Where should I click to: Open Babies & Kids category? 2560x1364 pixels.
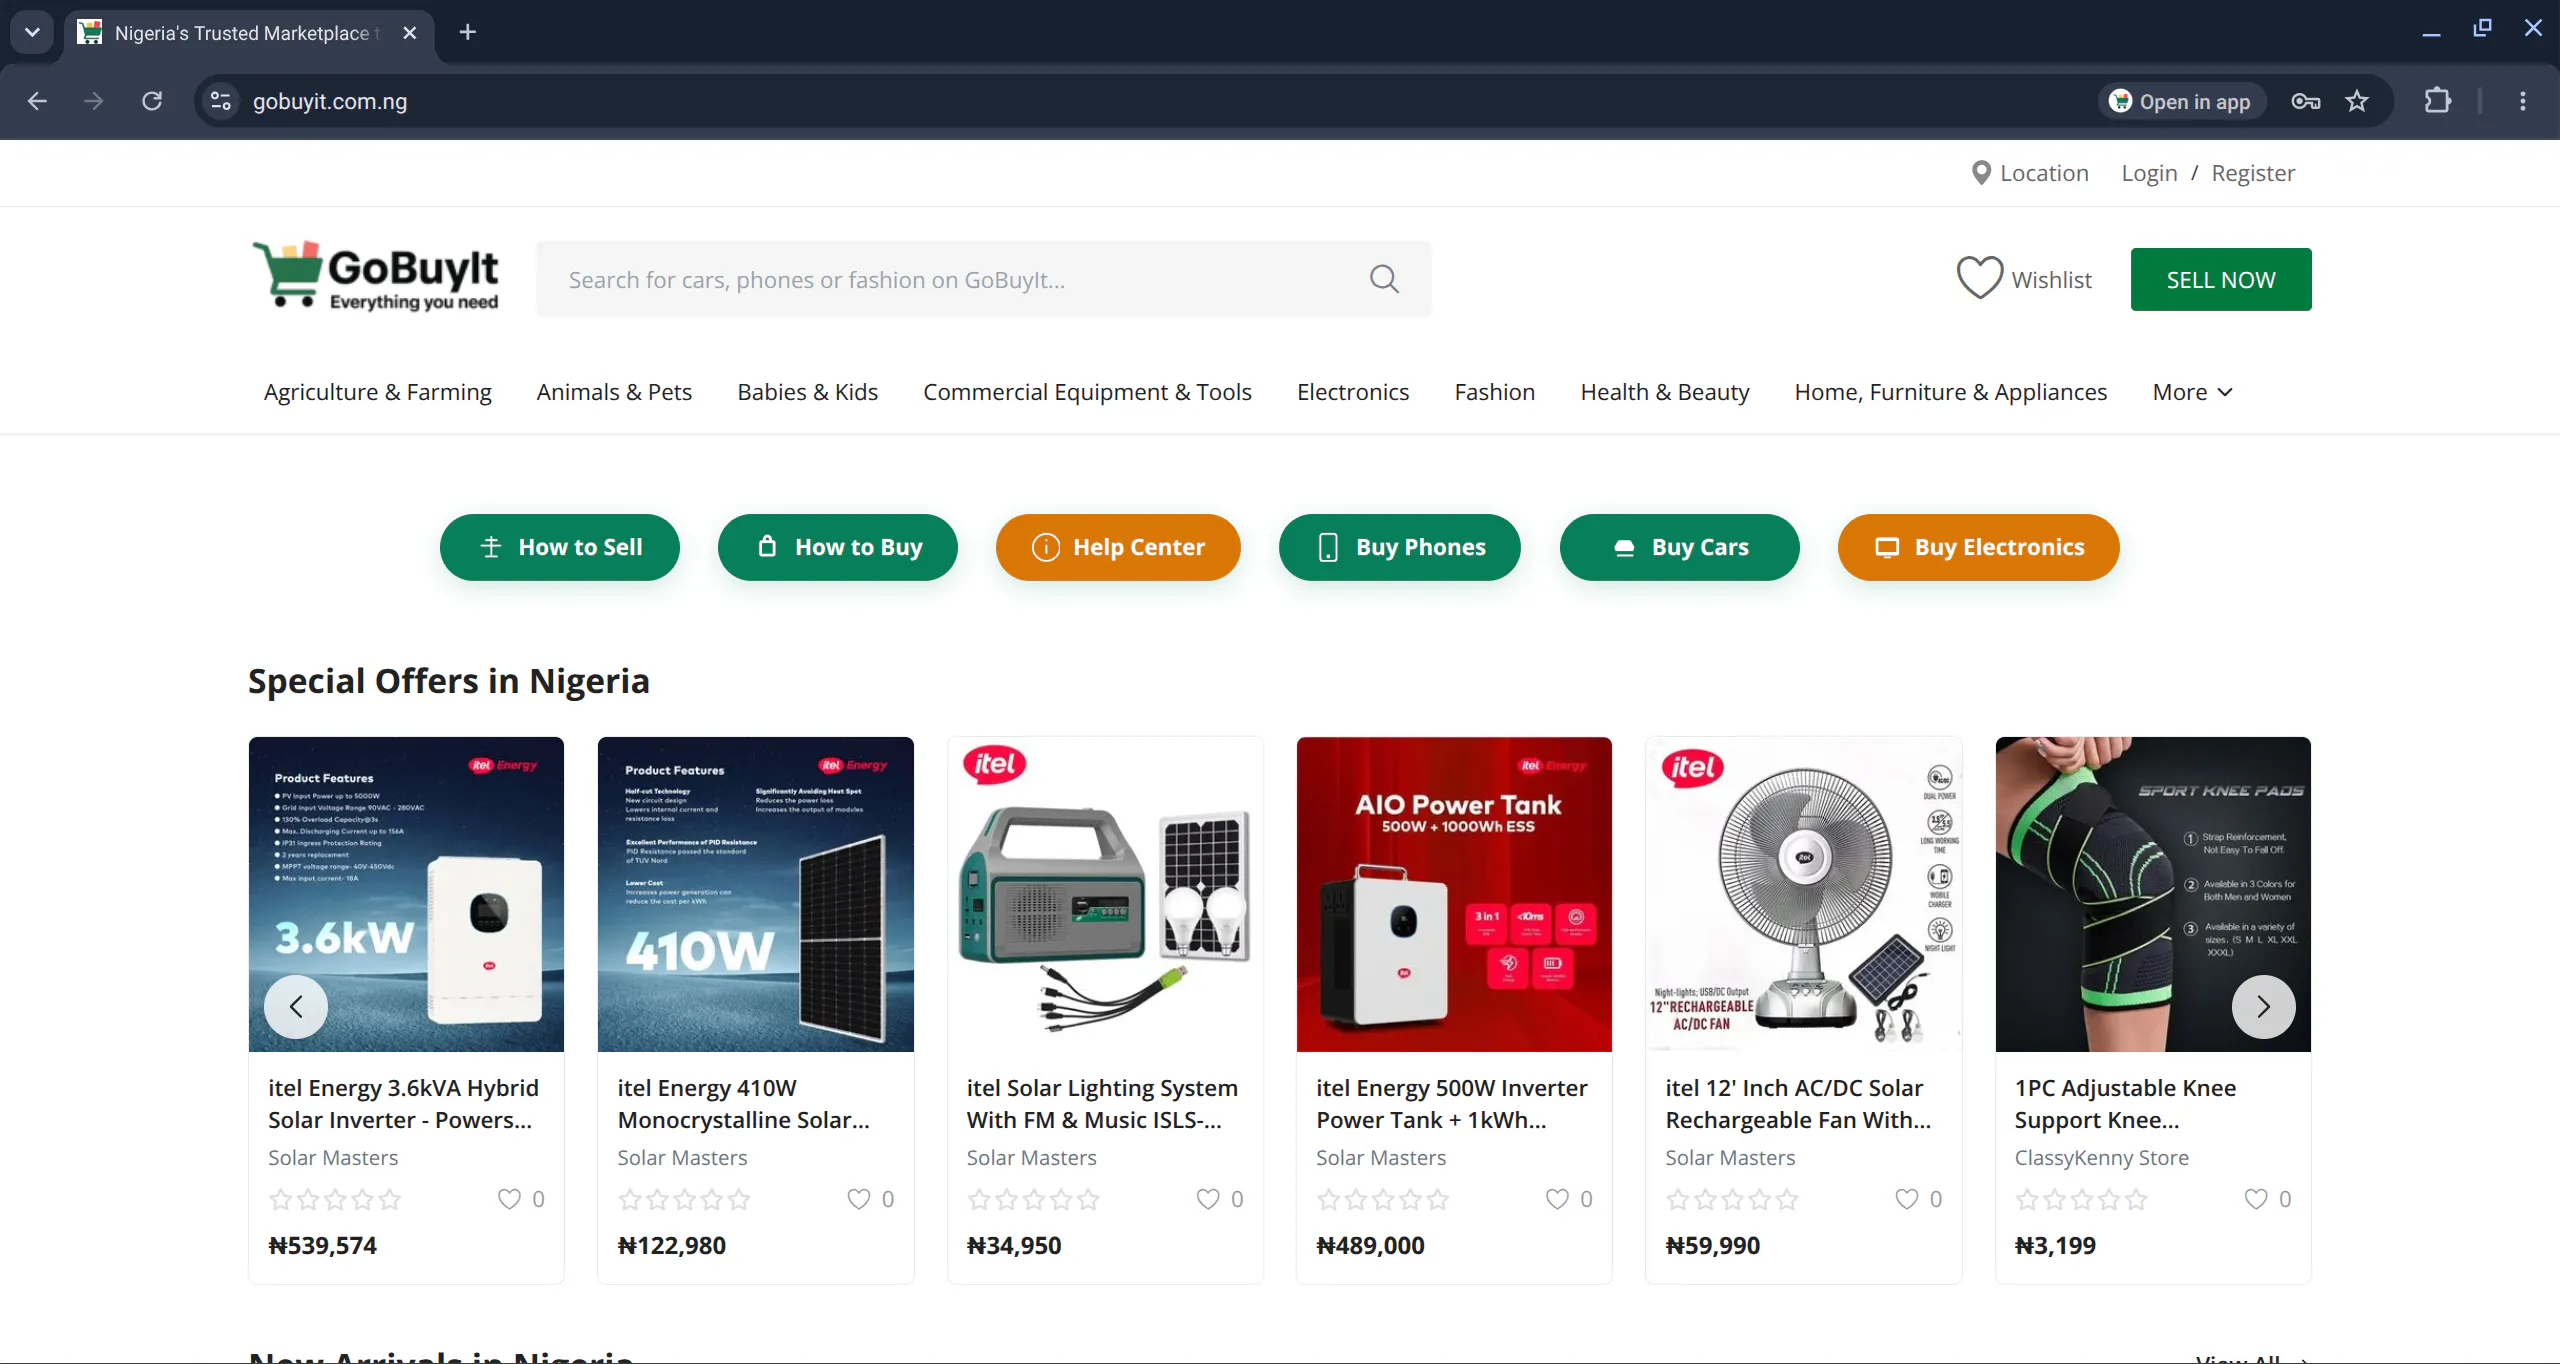[x=807, y=392]
